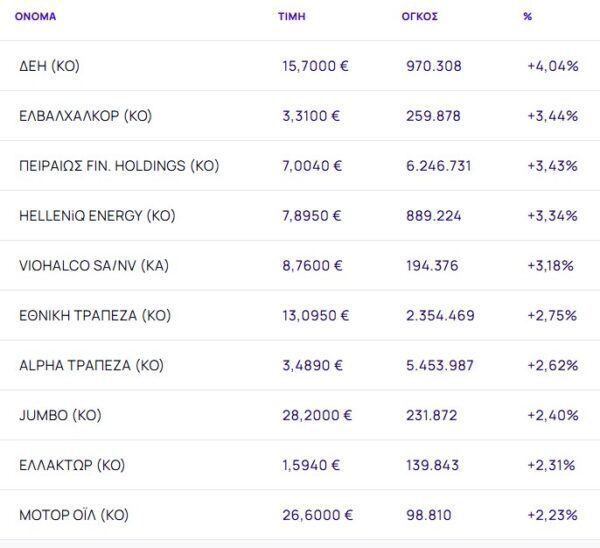Select ΜΟΤΟΡ ΟΪΛ (ΚΟ) stock
The height and width of the screenshot is (548, 600).
pos(74,516)
